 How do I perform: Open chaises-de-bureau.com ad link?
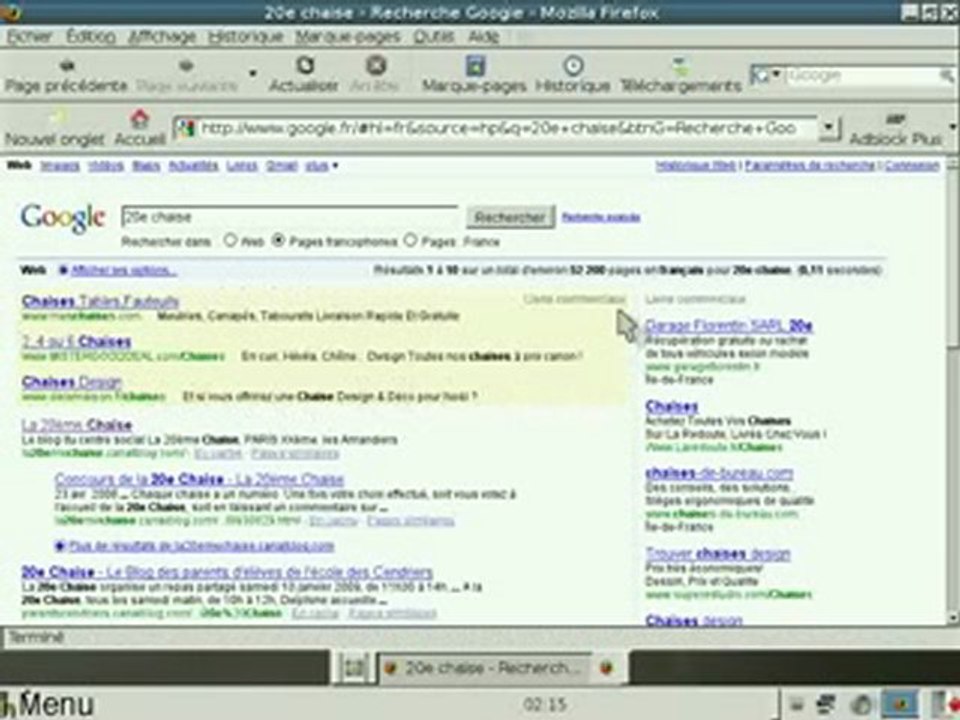719,473
